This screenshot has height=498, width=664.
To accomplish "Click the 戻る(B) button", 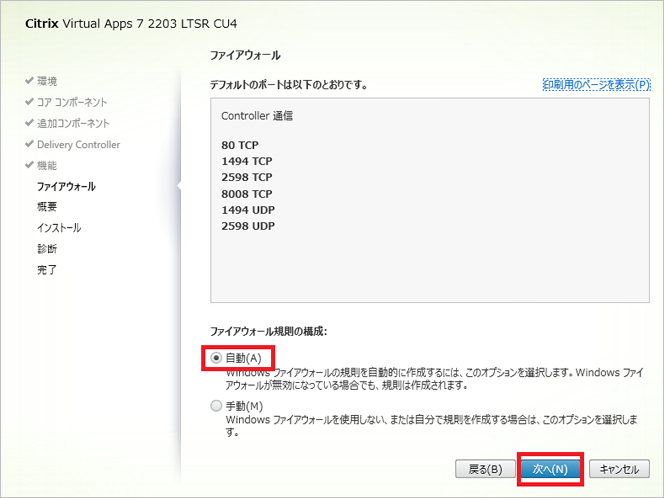I will [485, 469].
